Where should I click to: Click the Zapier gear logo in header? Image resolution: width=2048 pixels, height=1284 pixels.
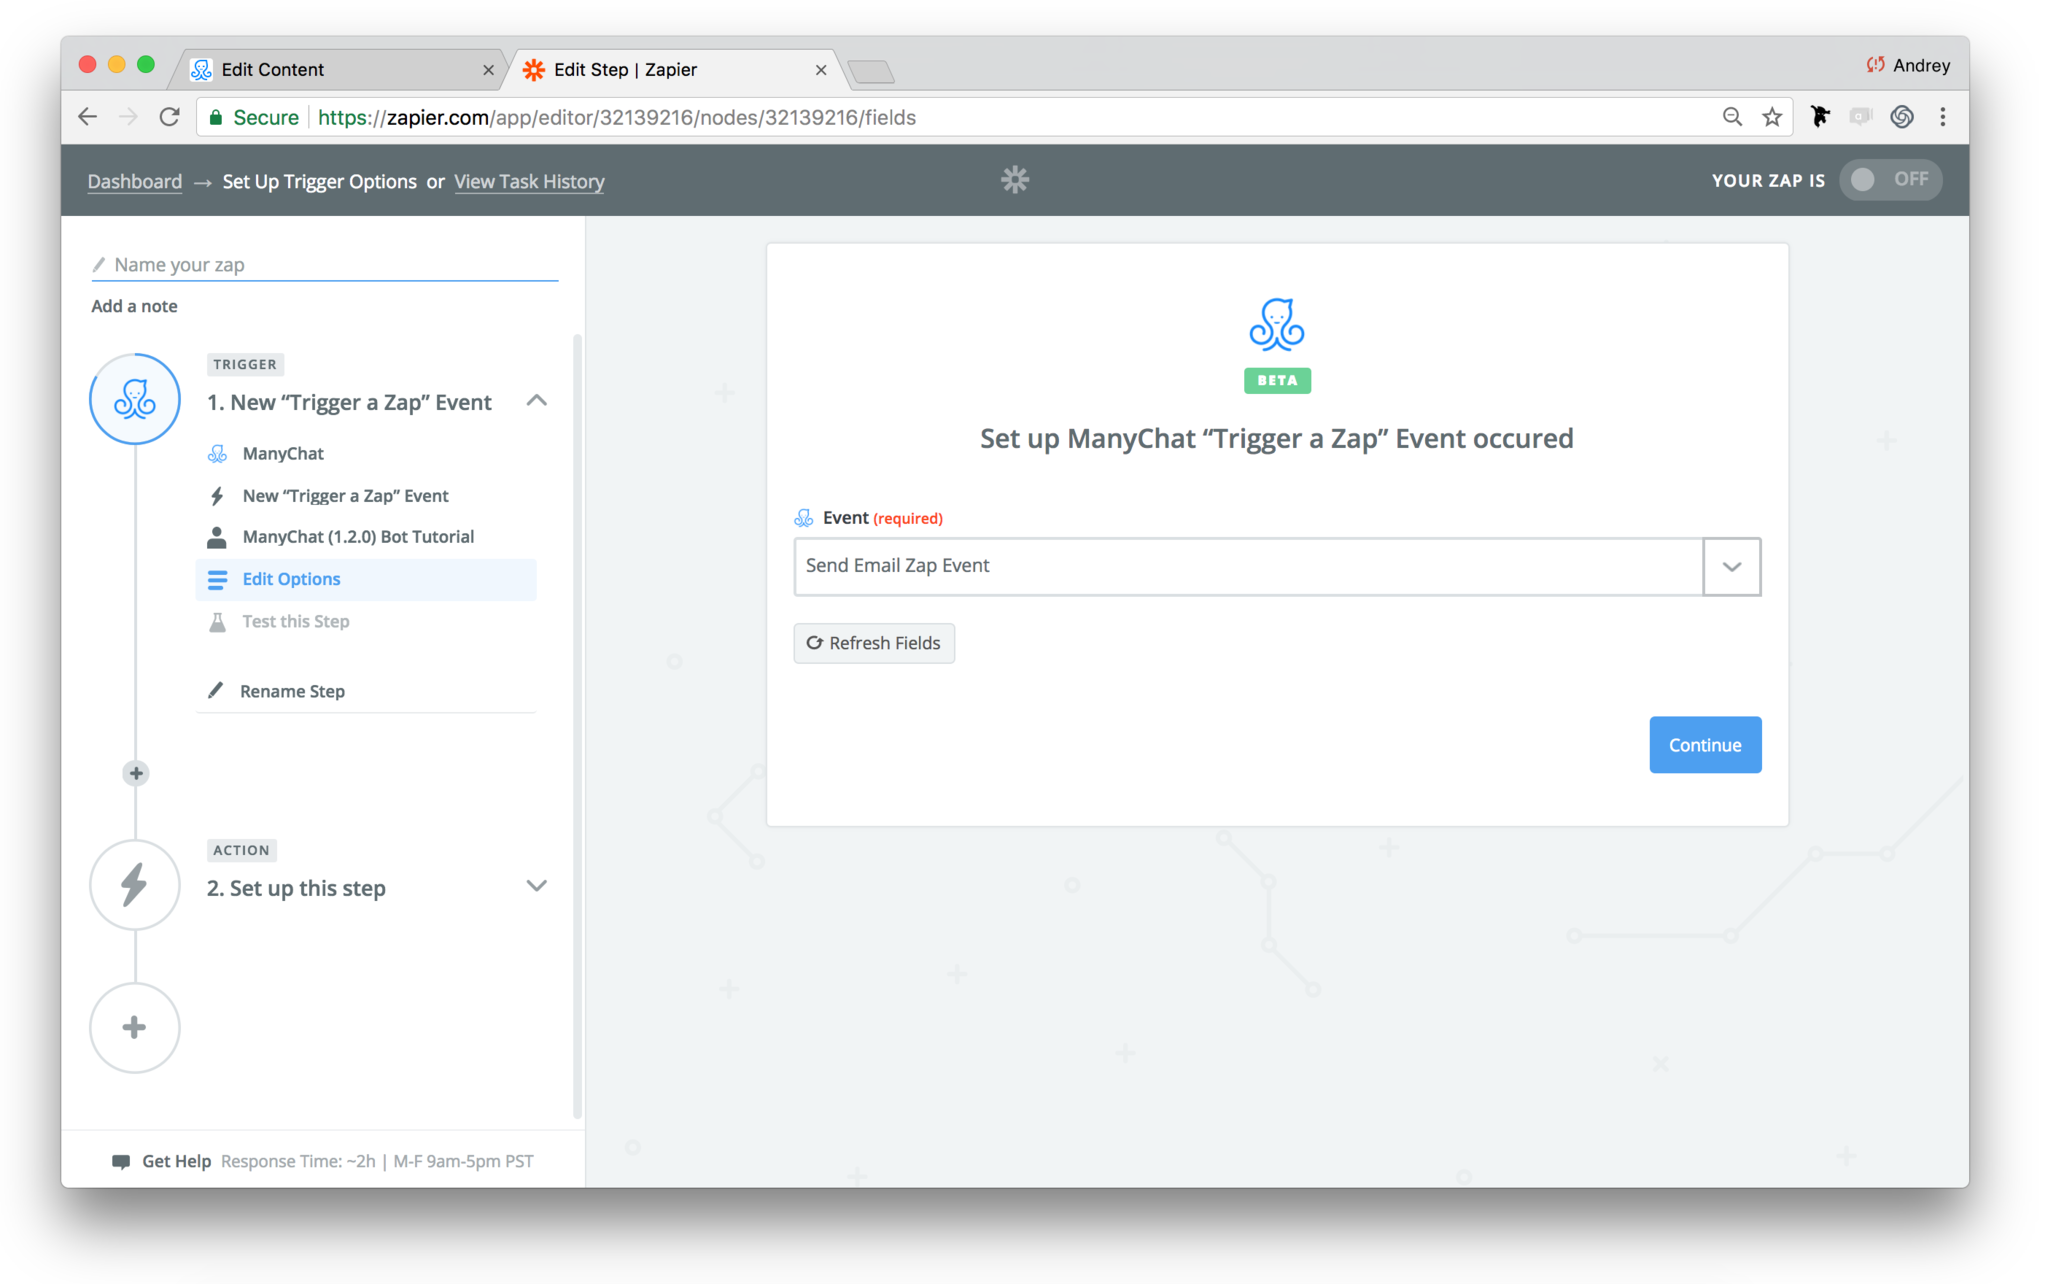1015,180
